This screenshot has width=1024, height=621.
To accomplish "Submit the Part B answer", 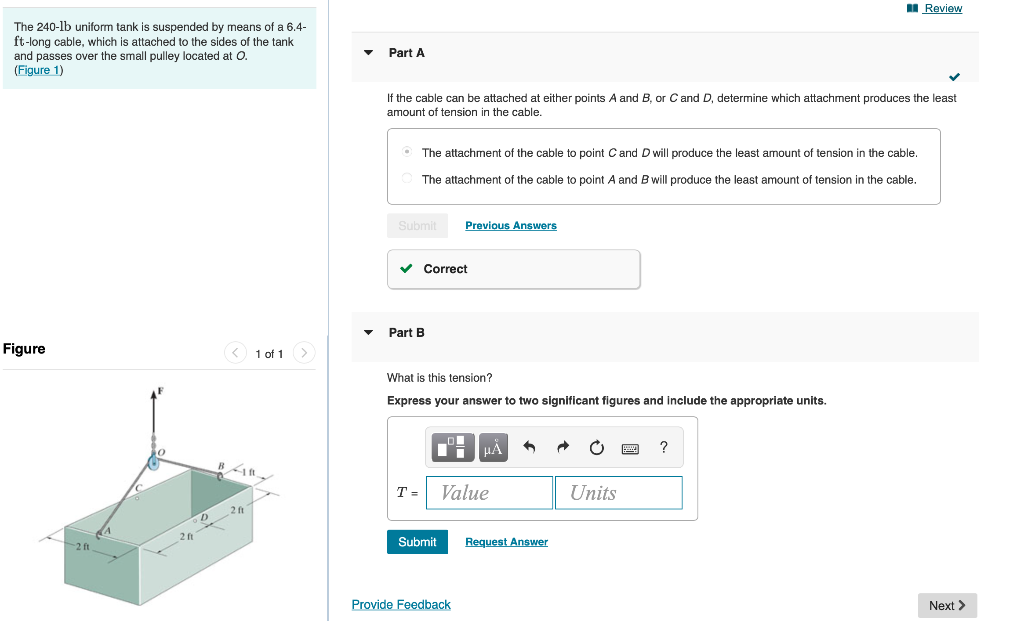I will click(x=417, y=541).
